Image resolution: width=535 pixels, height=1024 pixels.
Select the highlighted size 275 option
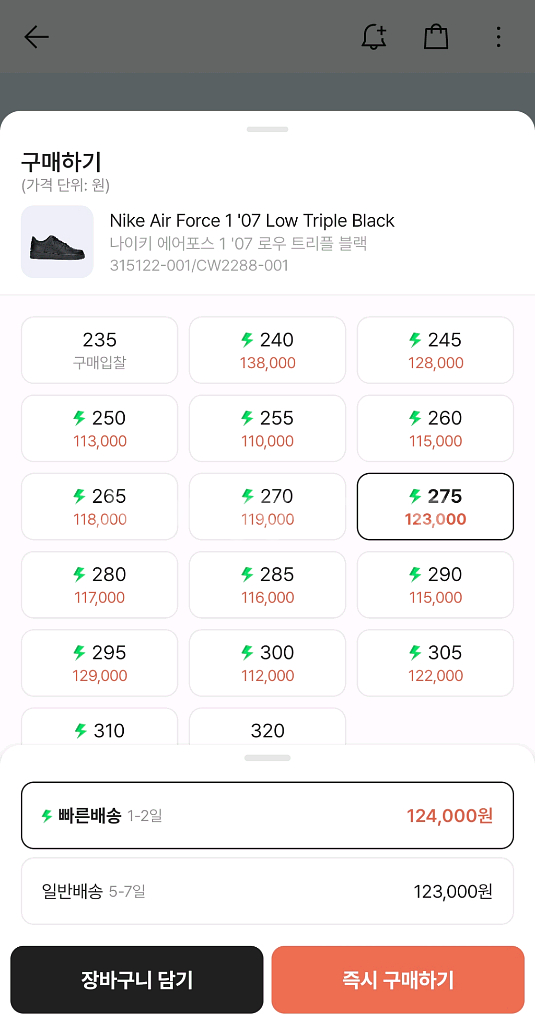click(x=435, y=507)
